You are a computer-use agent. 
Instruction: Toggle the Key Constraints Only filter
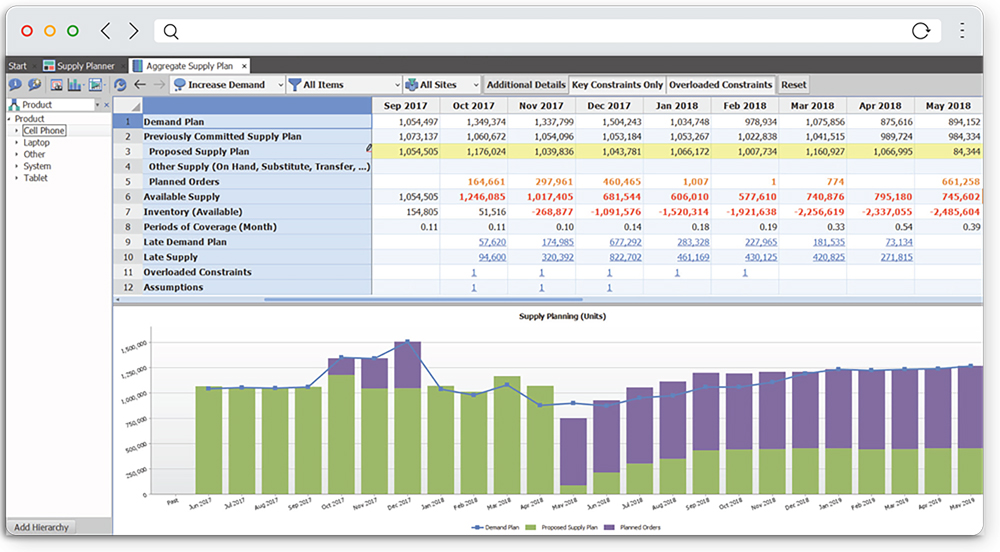(x=617, y=85)
